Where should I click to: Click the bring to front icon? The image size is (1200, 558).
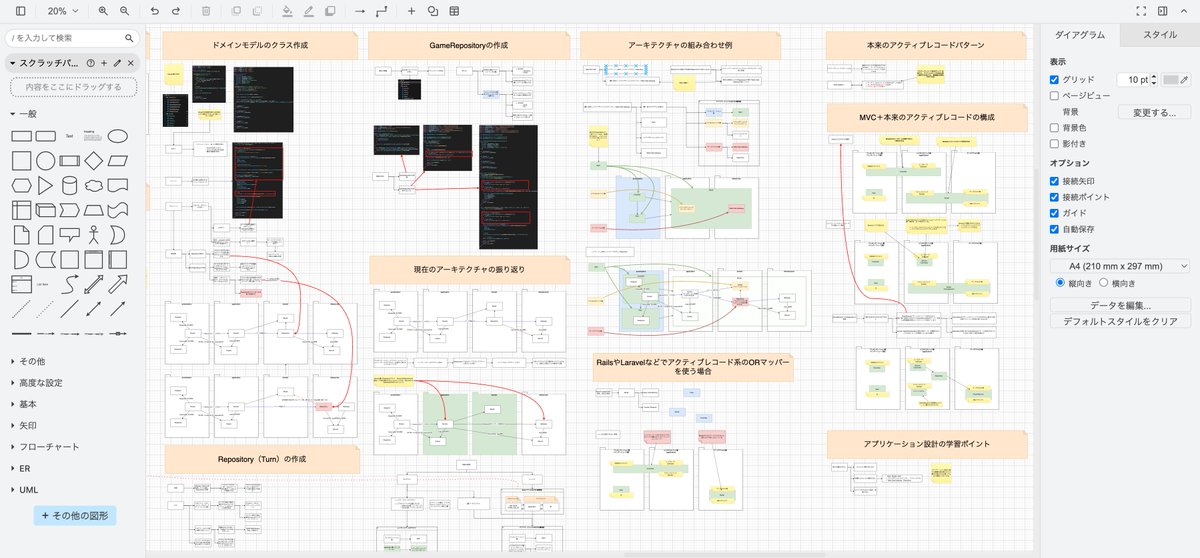(x=235, y=11)
